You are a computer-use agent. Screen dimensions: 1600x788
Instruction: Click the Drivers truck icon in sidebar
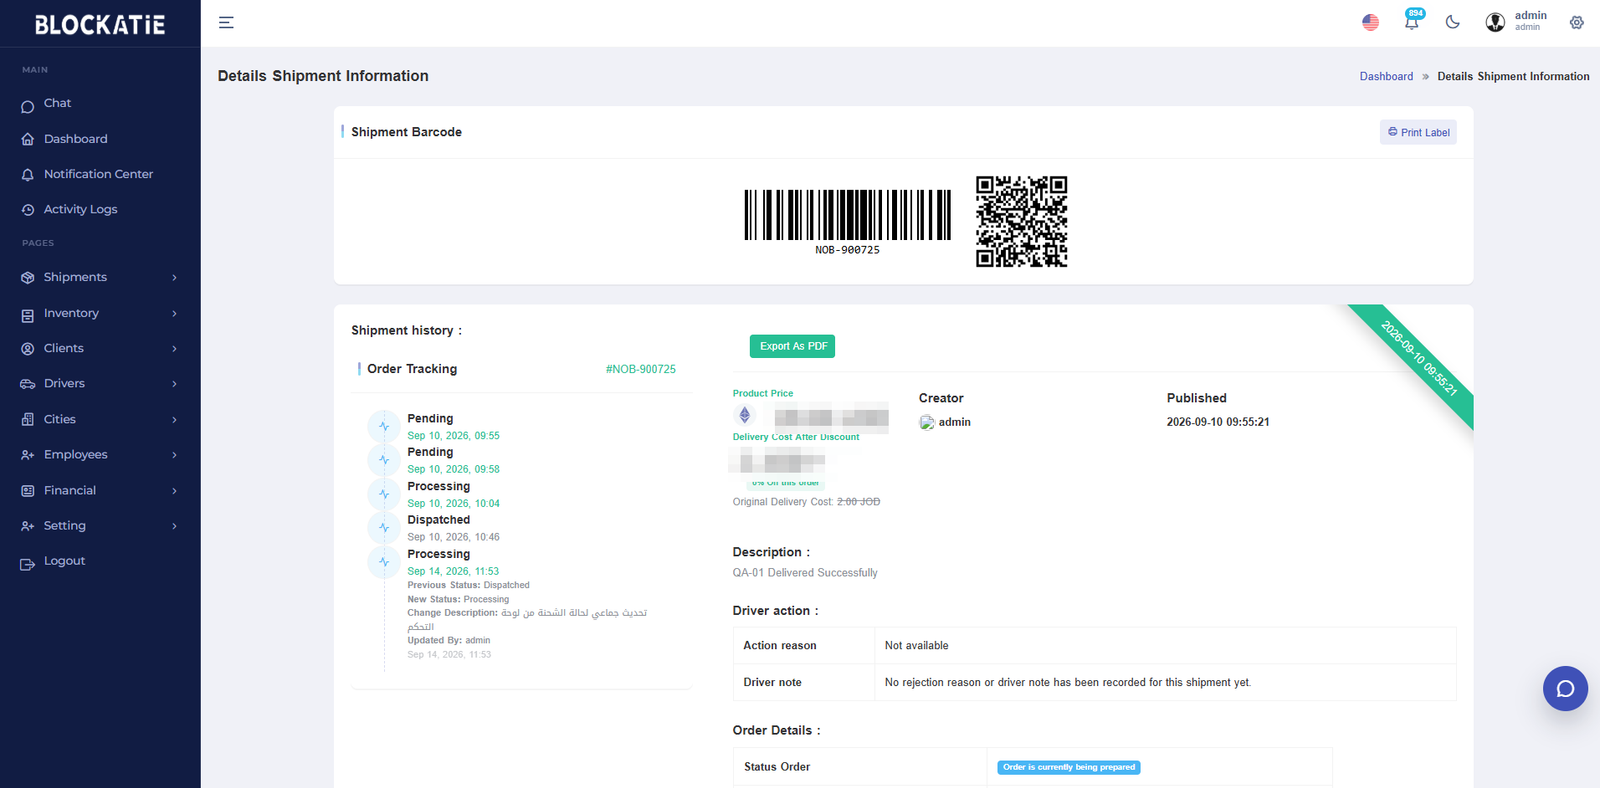pos(28,384)
